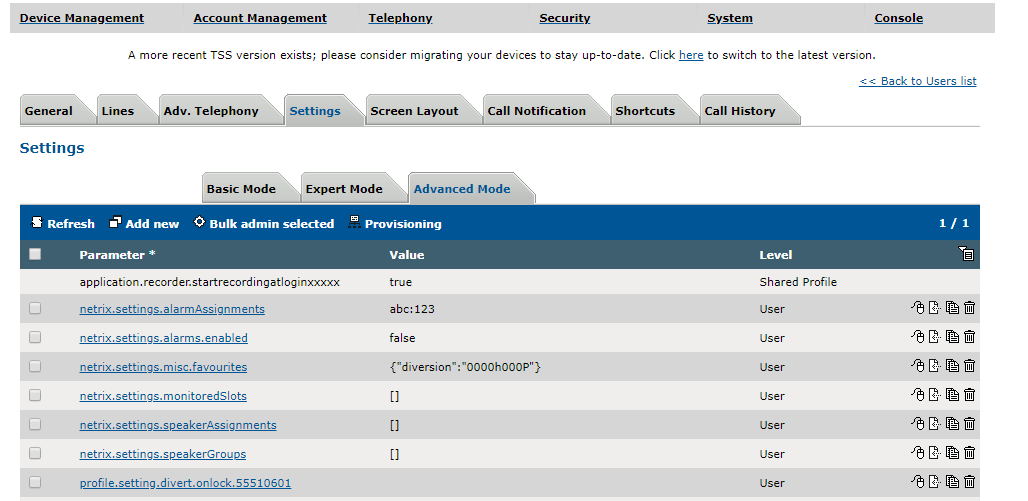This screenshot has height=501, width=1028.
Task: Open the column filter icon in table header
Action: click(966, 254)
